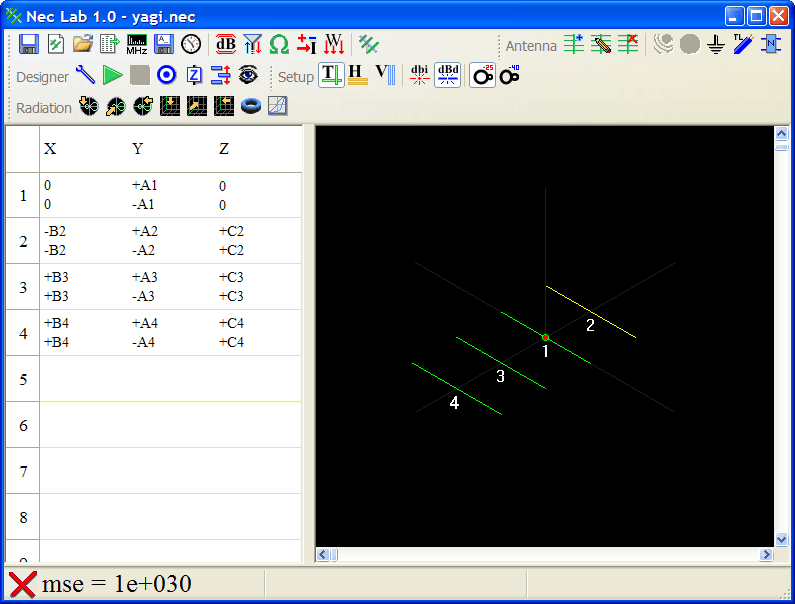Image resolution: width=795 pixels, height=604 pixels.
Task: Click 3D grid icon with down arrow
Action: 170,106
